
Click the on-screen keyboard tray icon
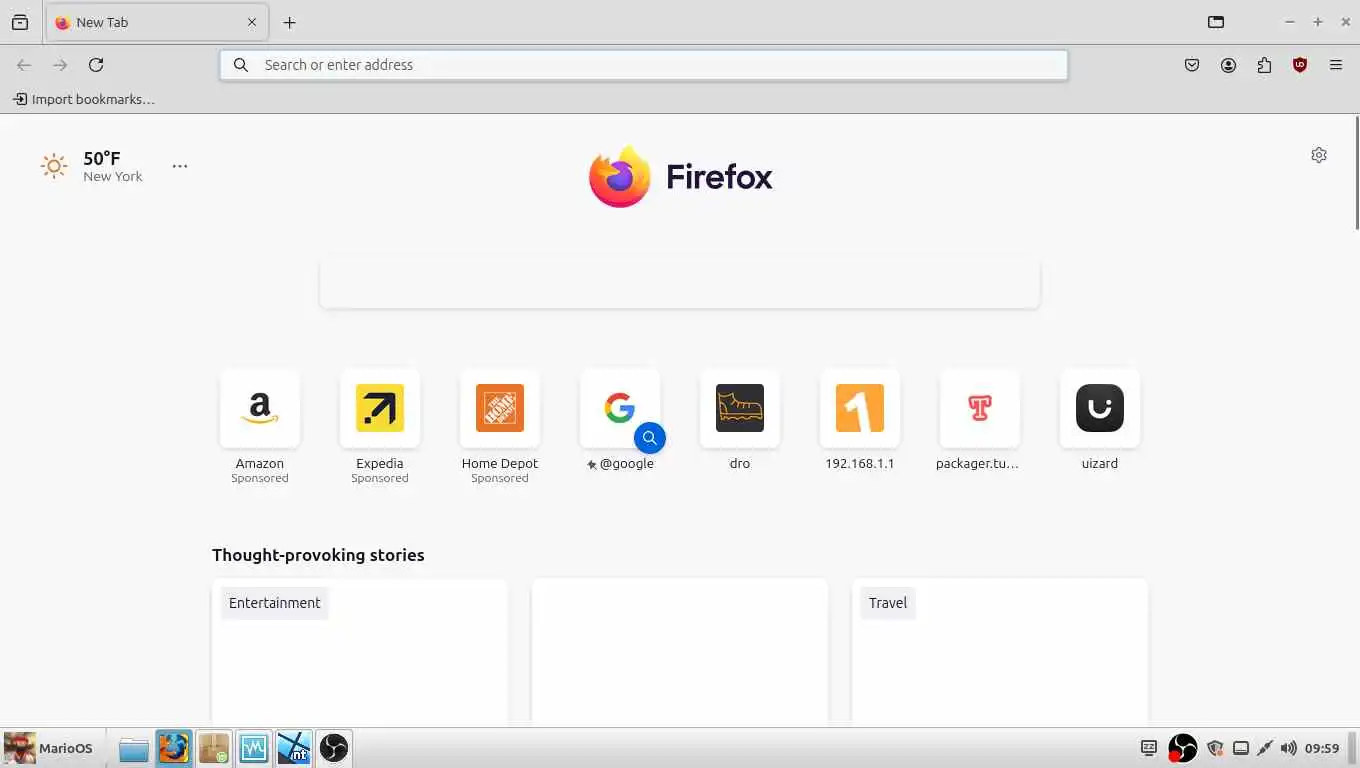pyautogui.click(x=1241, y=748)
